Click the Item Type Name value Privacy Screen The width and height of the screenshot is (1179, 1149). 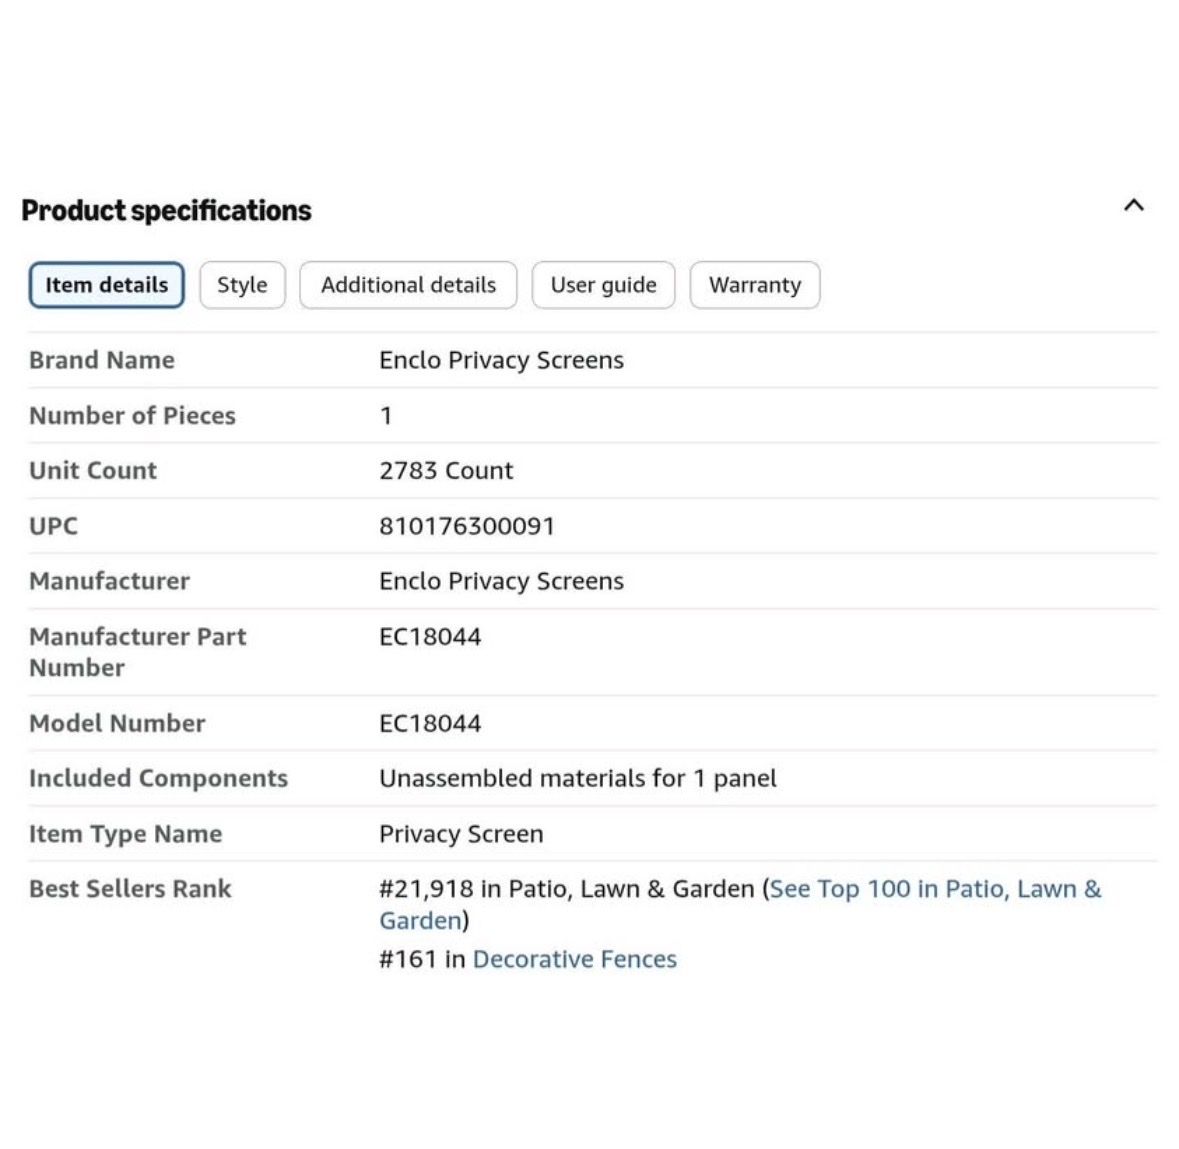coord(461,834)
